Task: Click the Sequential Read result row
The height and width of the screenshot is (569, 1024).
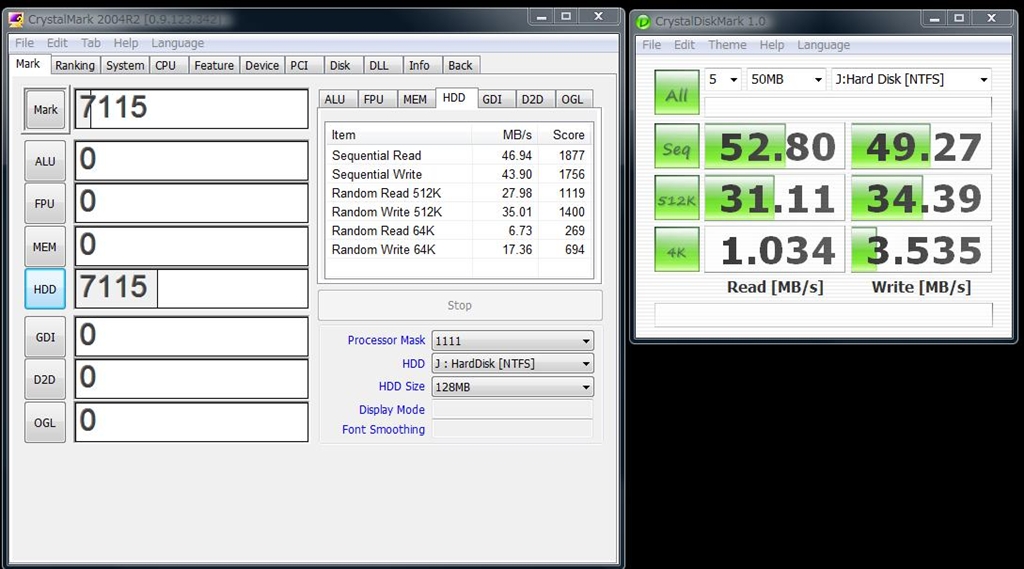Action: point(459,155)
